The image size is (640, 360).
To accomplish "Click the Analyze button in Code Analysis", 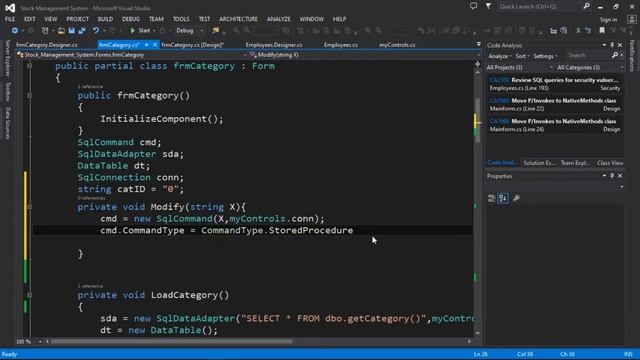I will [500, 56].
